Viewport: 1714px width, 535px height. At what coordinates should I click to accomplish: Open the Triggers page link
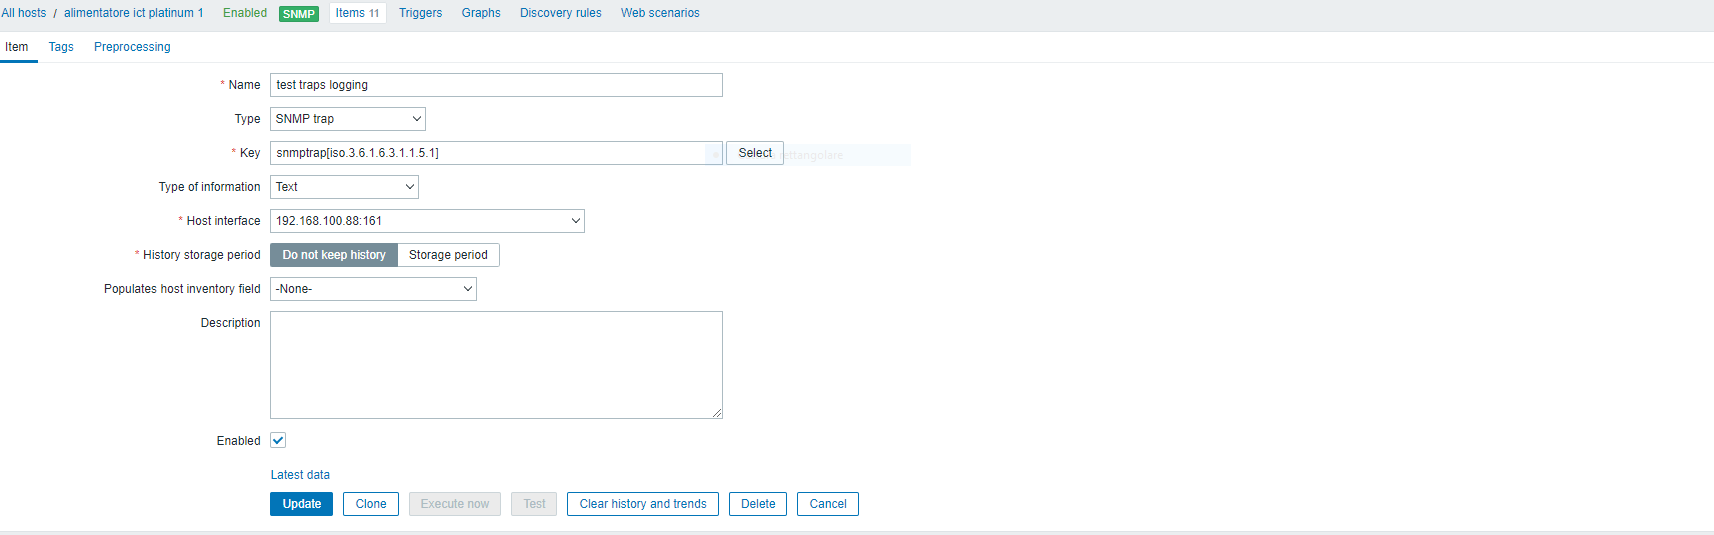pyautogui.click(x=420, y=13)
